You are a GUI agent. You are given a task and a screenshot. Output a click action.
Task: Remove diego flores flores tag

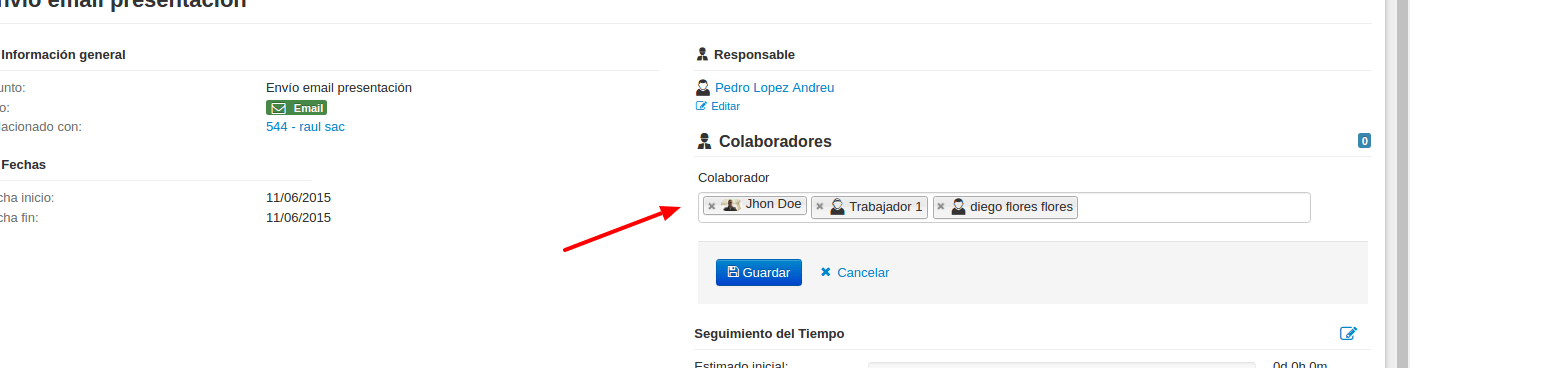pos(941,207)
